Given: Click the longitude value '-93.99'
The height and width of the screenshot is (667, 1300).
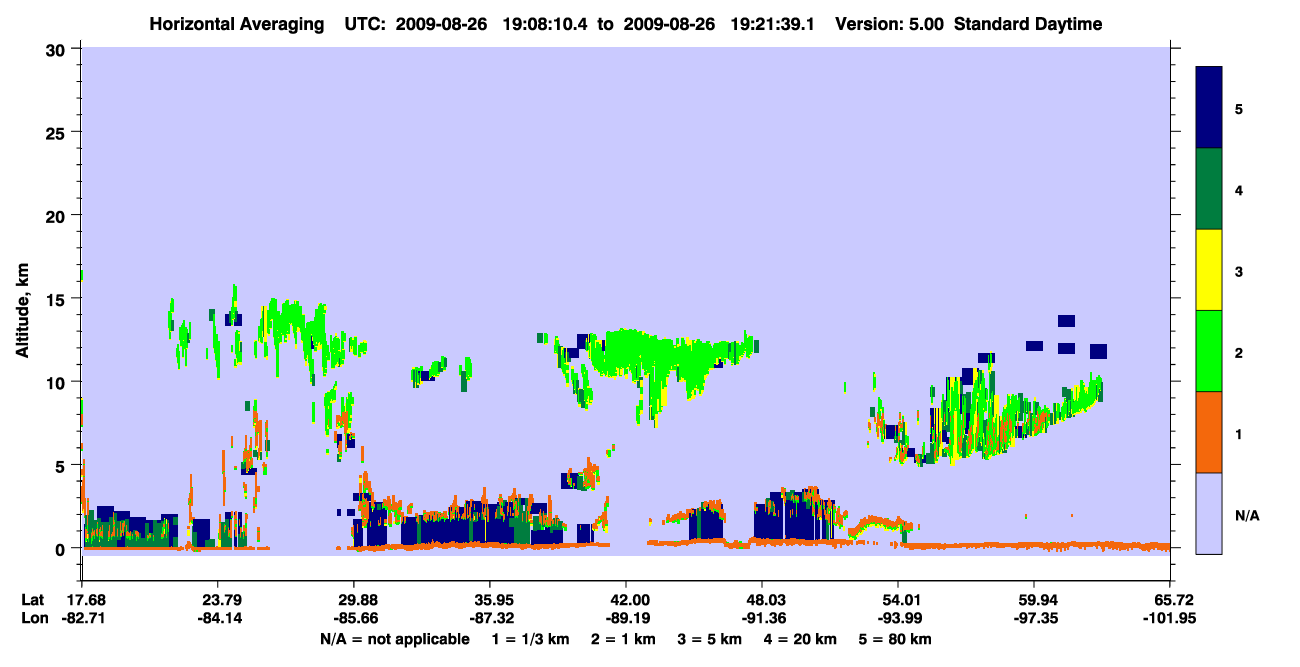Looking at the screenshot, I should 898,619.
